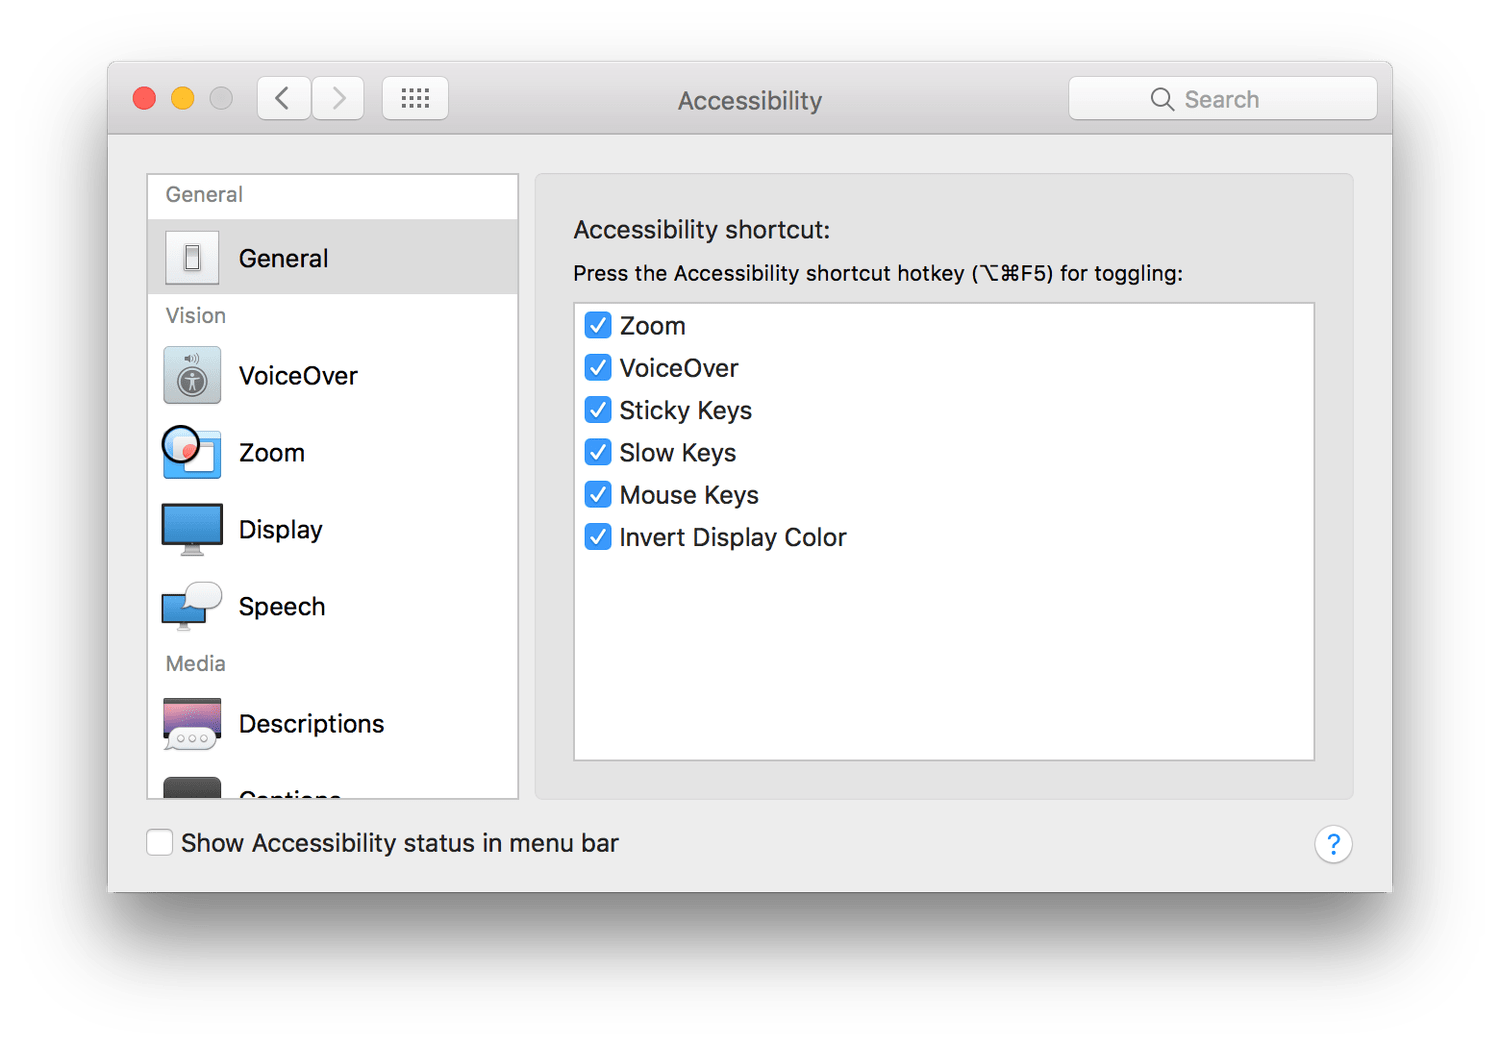Go back with the left chevron button
Viewport: 1500px width, 1046px height.
pos(283,98)
